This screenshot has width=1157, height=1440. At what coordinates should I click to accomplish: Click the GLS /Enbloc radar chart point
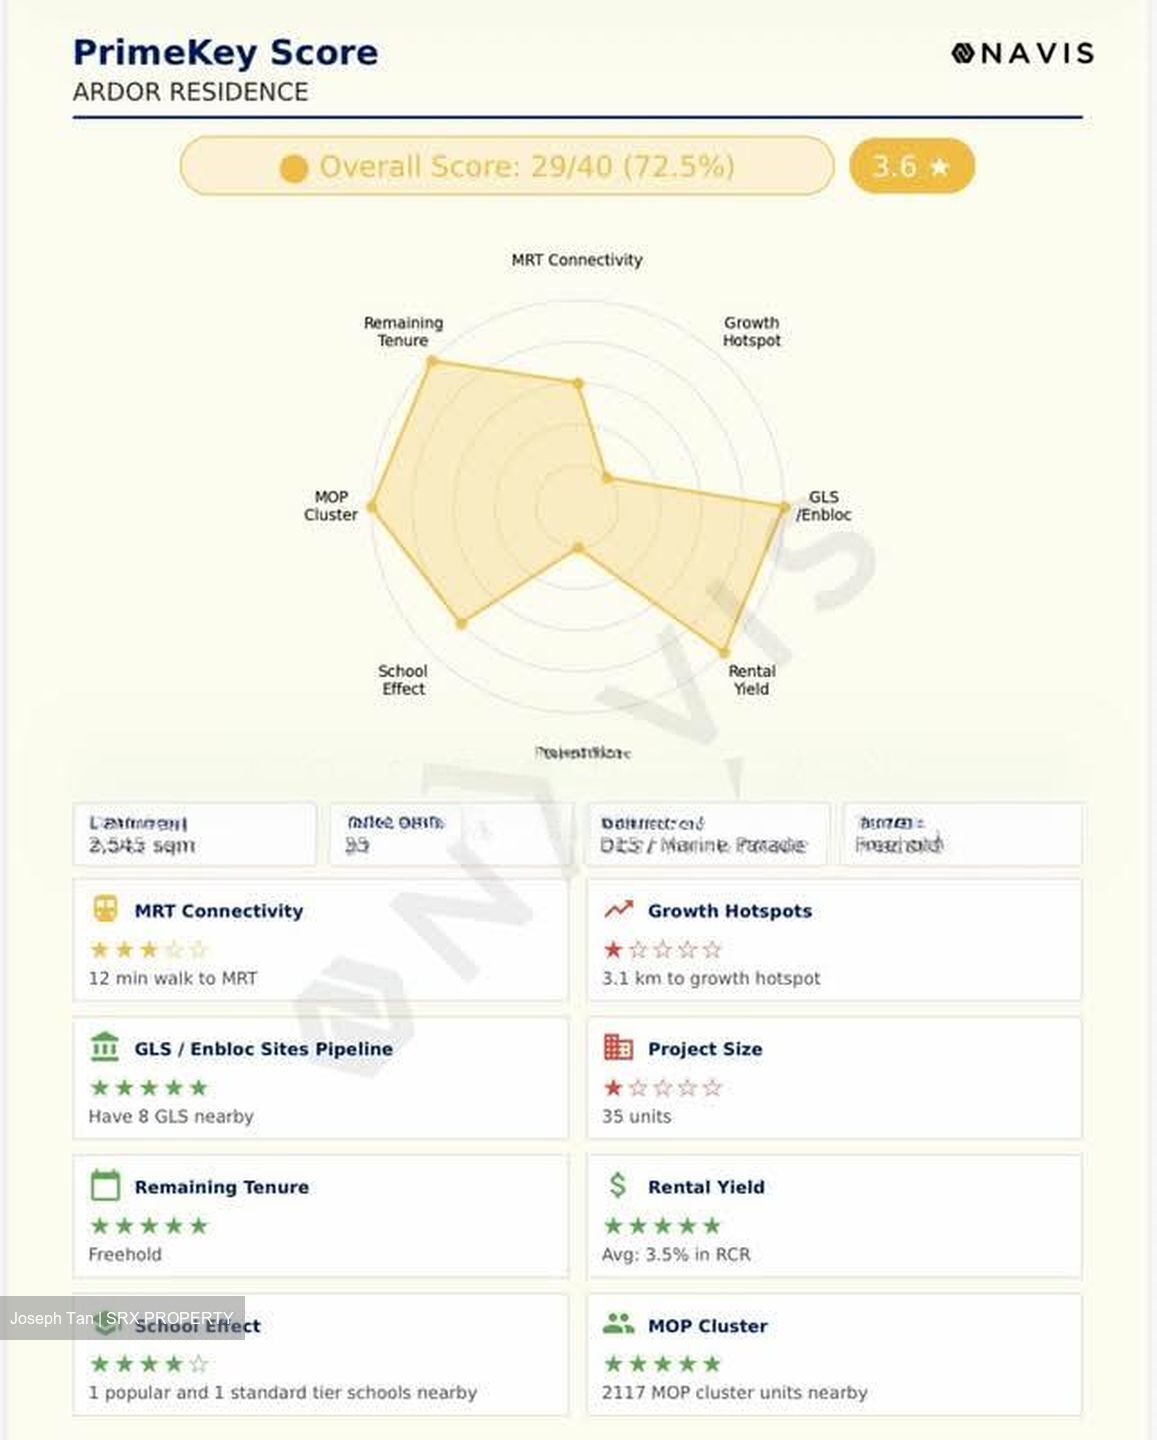(784, 507)
